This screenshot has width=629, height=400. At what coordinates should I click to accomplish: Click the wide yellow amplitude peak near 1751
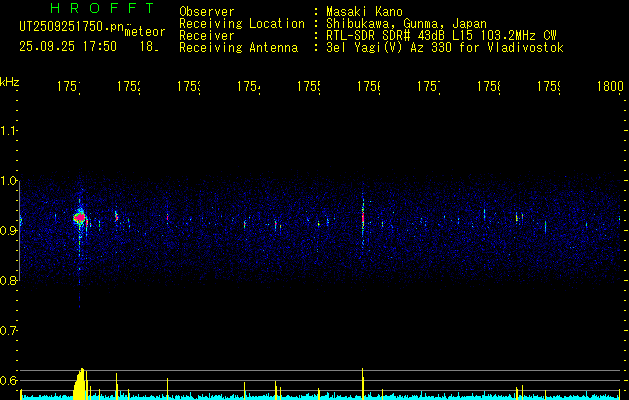click(x=80, y=384)
